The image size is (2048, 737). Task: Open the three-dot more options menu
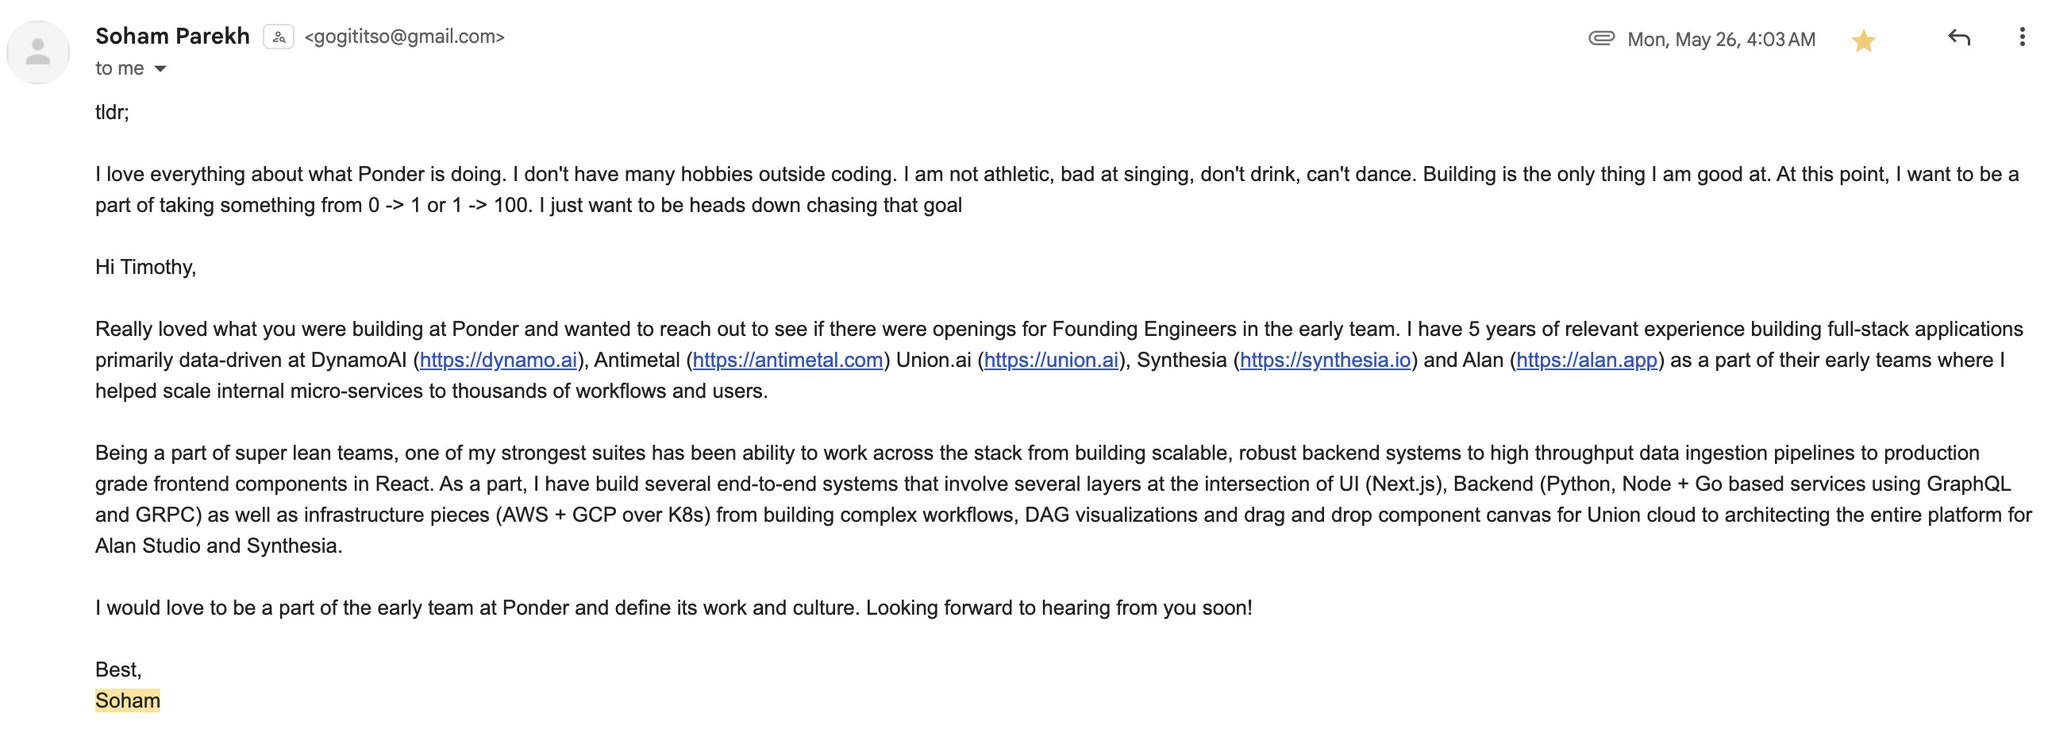pyautogui.click(x=2021, y=37)
